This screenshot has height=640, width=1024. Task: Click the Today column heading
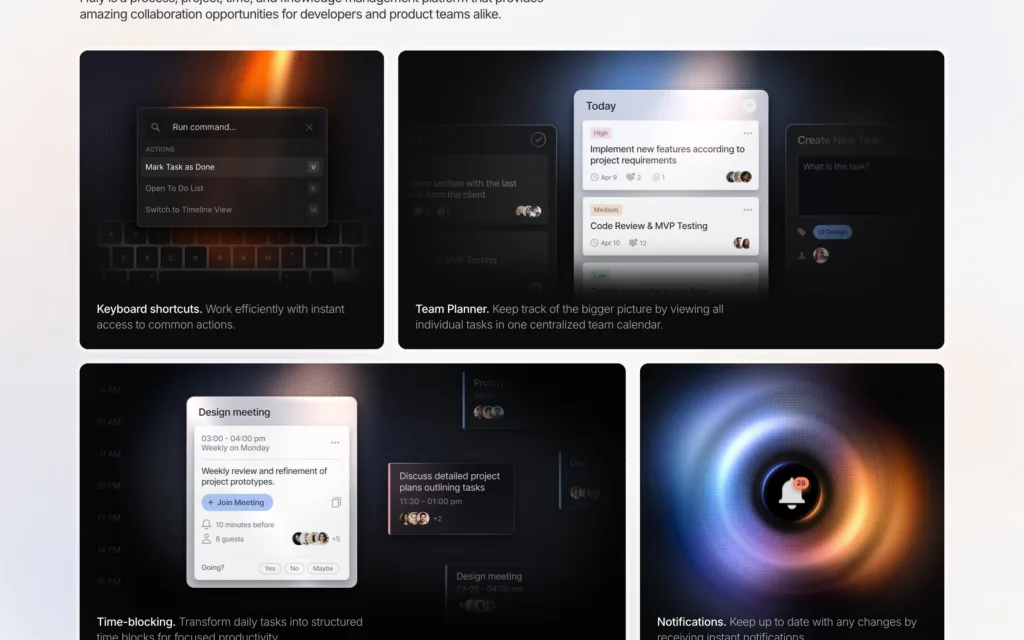click(x=601, y=106)
